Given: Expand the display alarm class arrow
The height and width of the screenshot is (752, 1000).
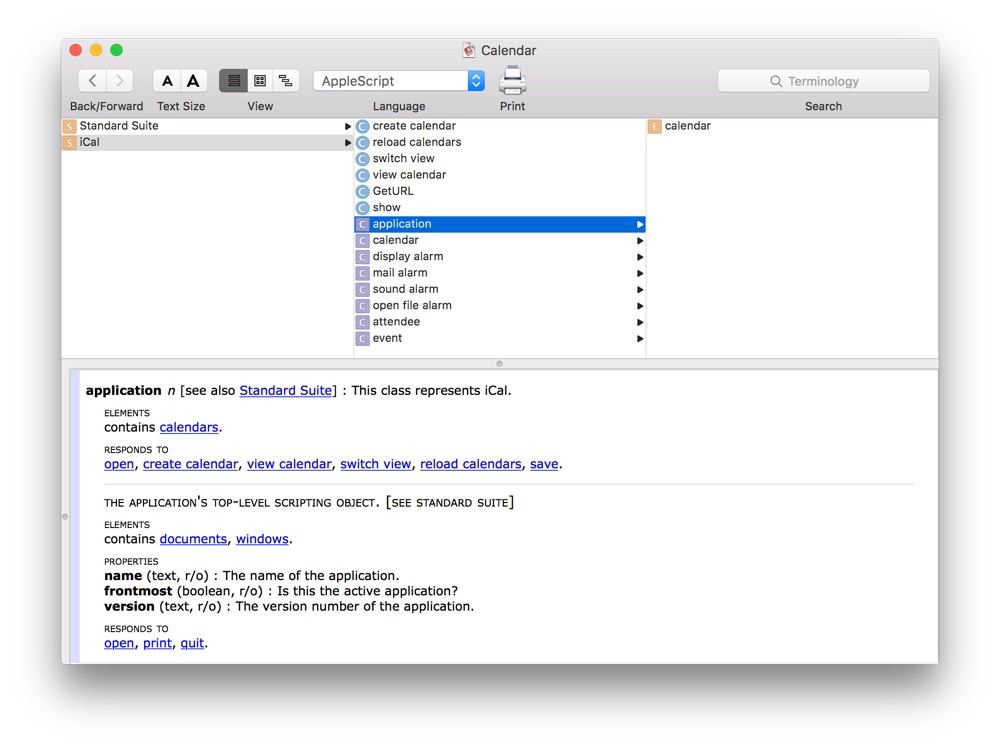Looking at the screenshot, I should 640,257.
